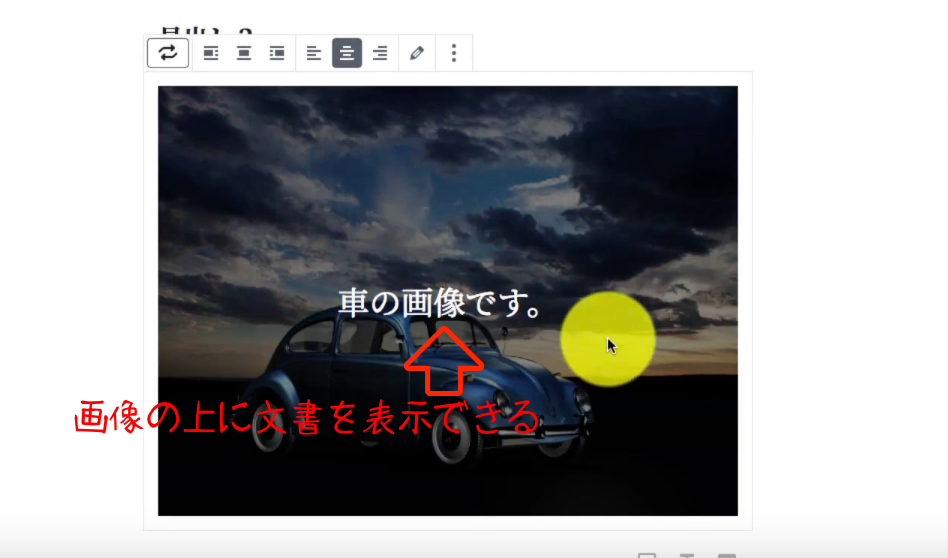948x558 pixels.
Task: Click the pencil edit media icon
Action: pyautogui.click(x=417, y=53)
